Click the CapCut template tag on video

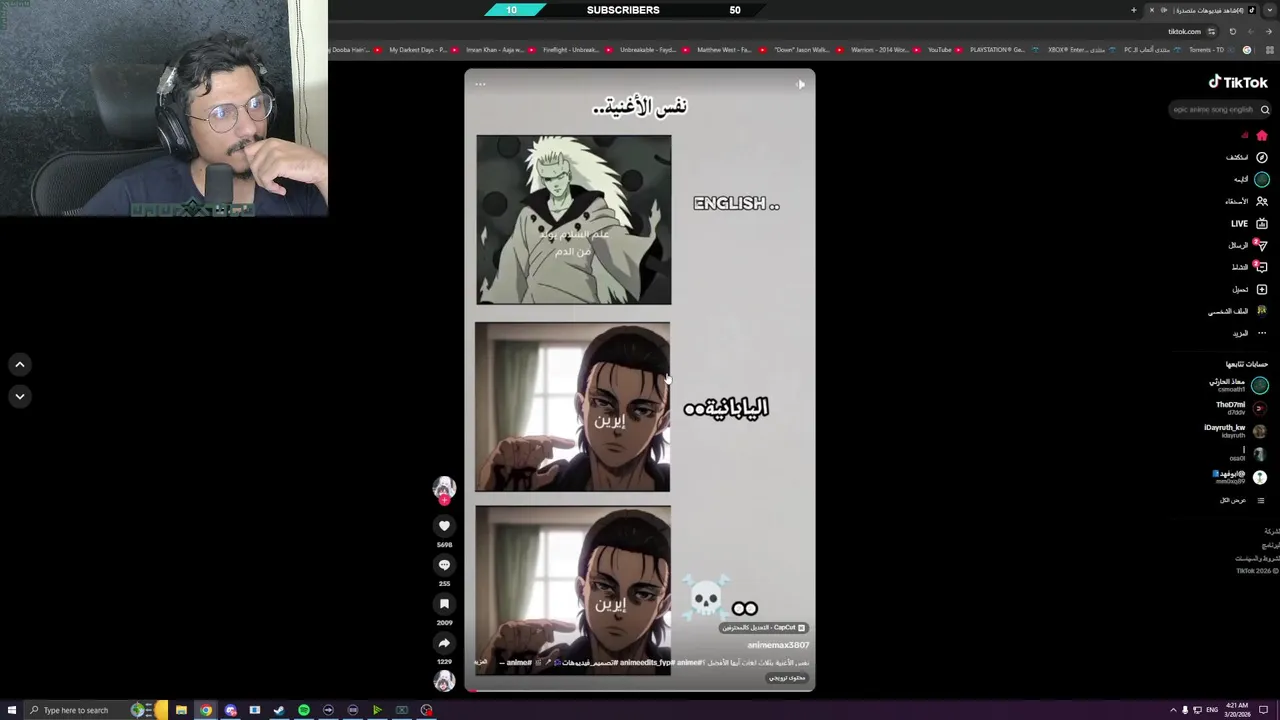click(764, 628)
